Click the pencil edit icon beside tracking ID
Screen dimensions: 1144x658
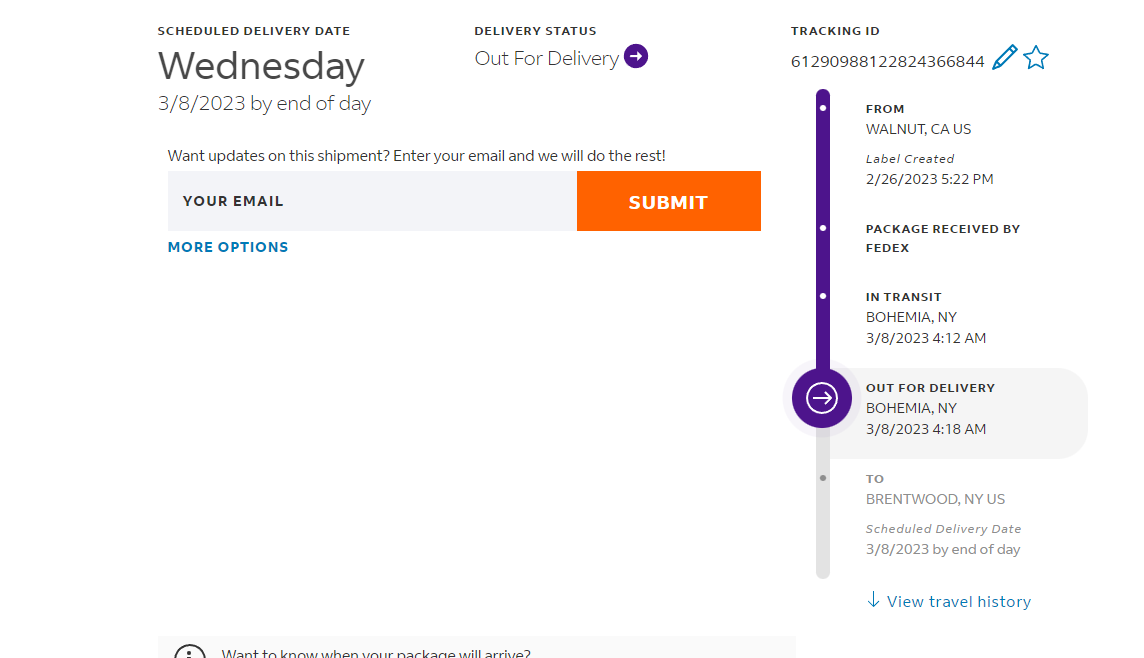1005,58
